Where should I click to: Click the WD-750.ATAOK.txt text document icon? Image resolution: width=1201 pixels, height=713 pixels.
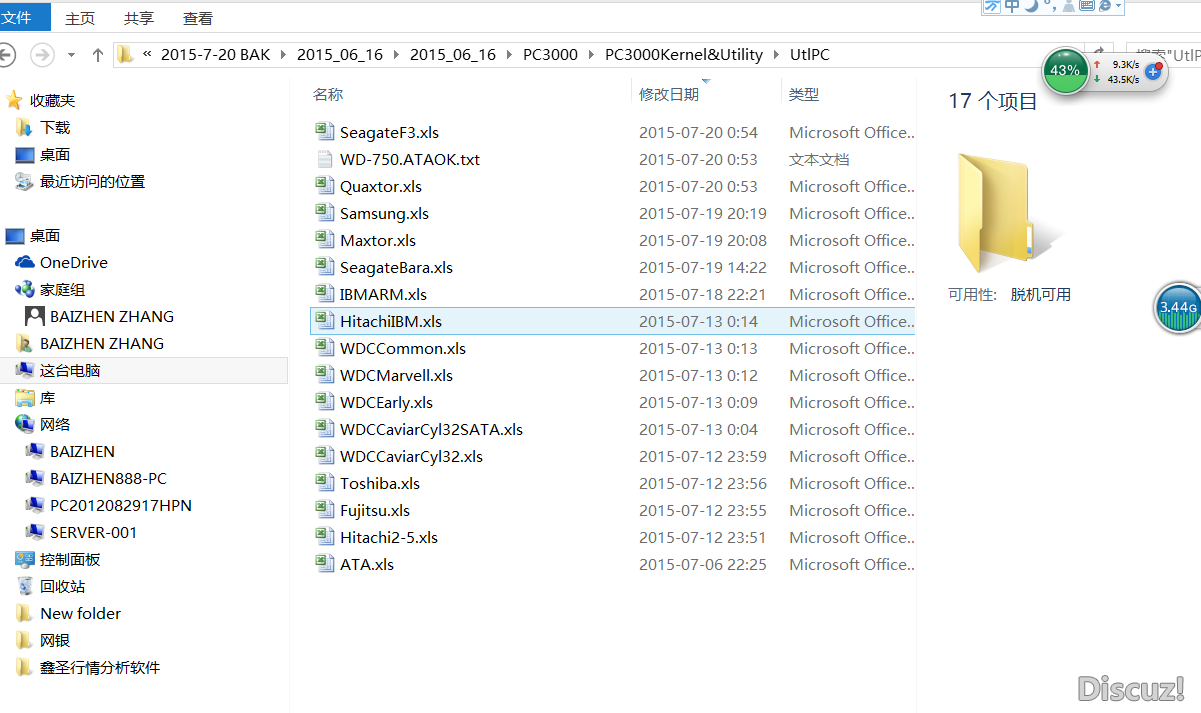[323, 158]
